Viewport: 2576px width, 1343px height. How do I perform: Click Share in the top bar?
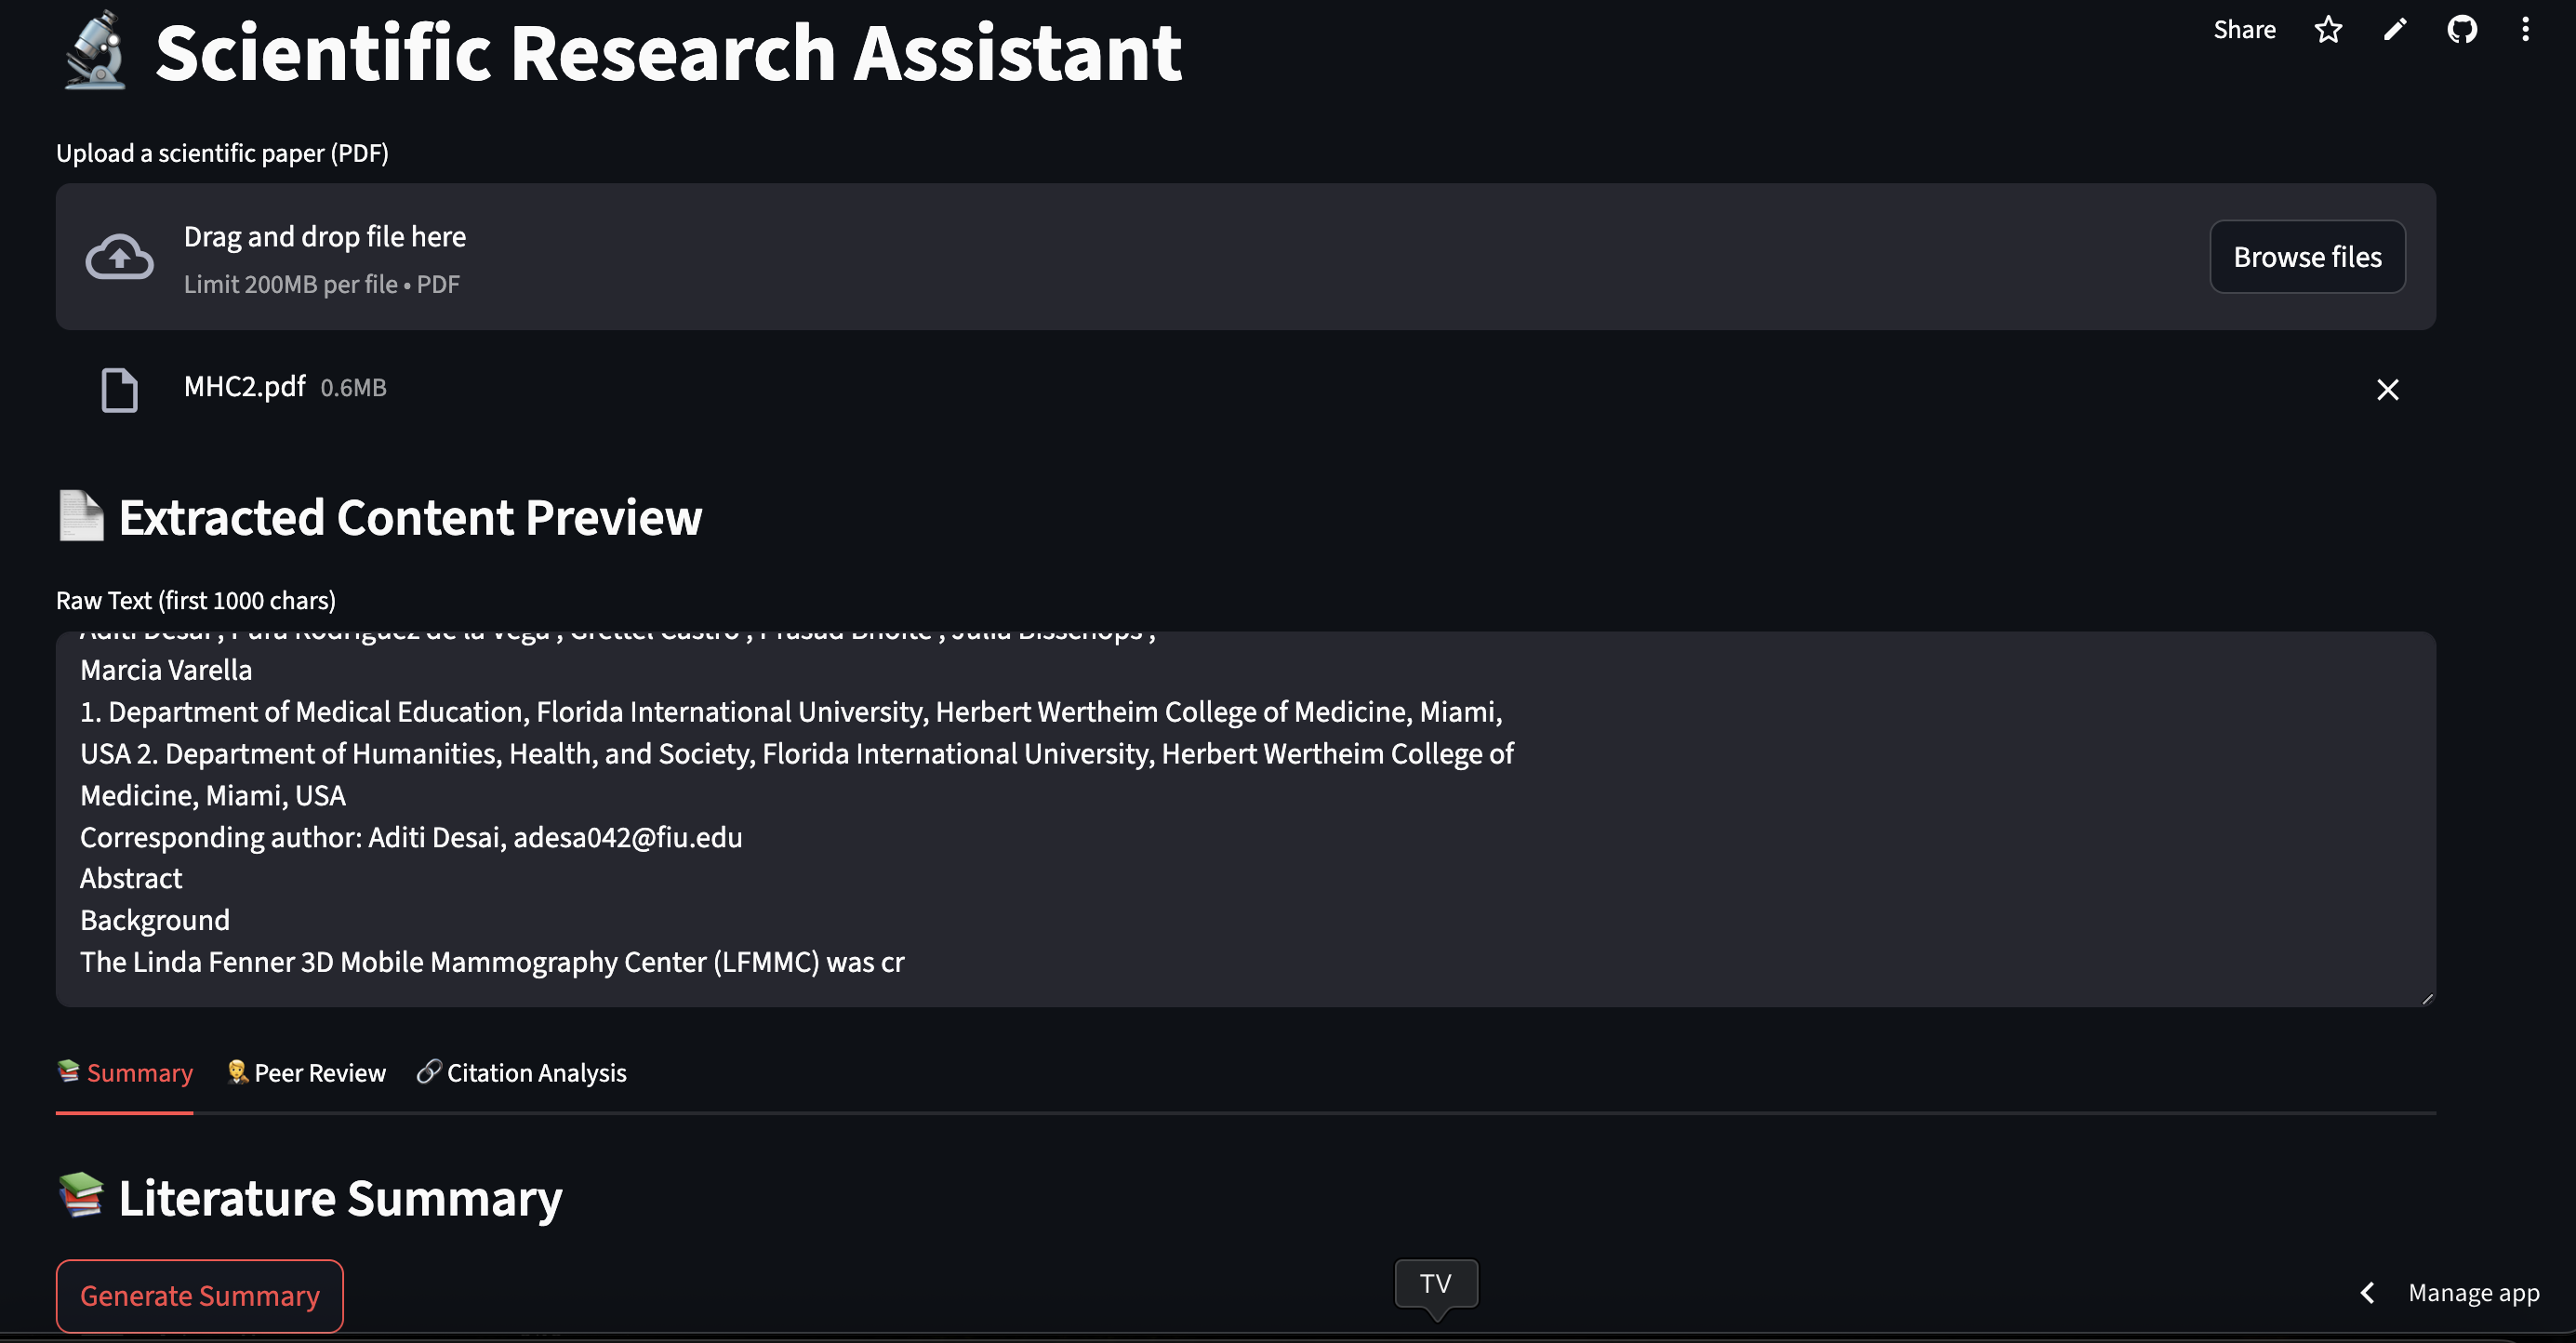point(2244,30)
